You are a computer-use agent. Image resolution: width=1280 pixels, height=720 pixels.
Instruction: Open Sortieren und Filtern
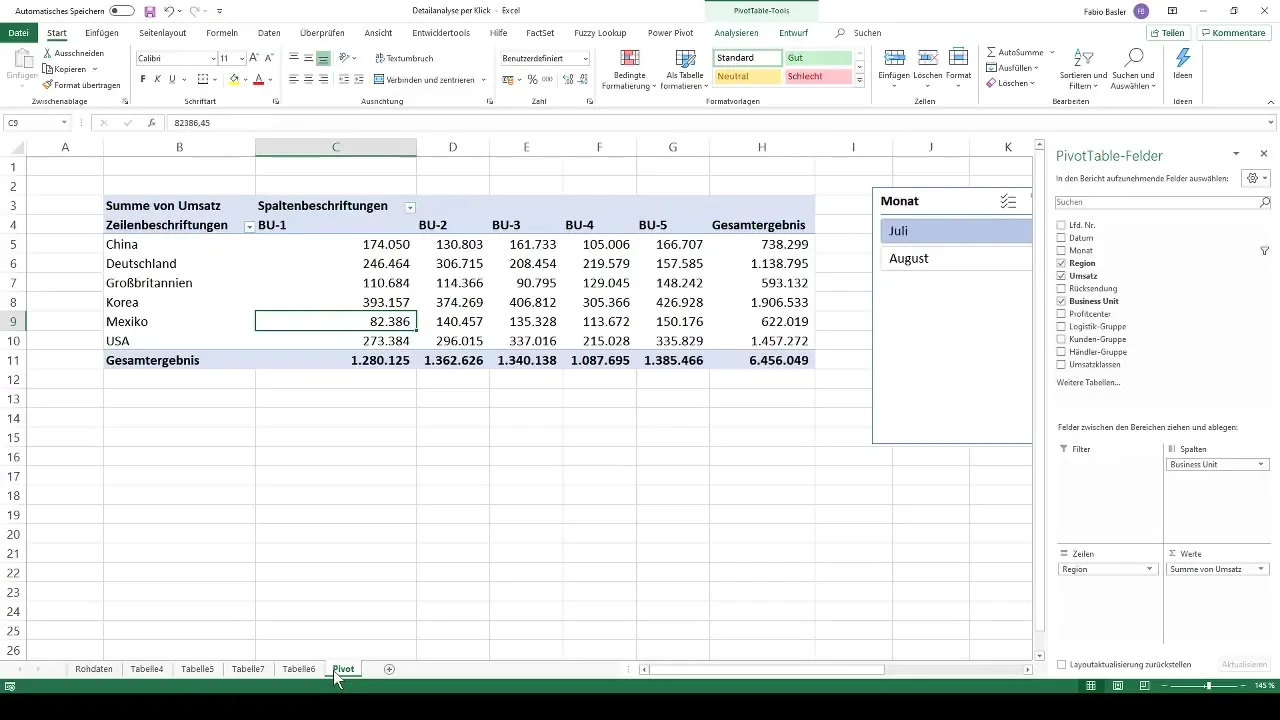pos(1086,69)
